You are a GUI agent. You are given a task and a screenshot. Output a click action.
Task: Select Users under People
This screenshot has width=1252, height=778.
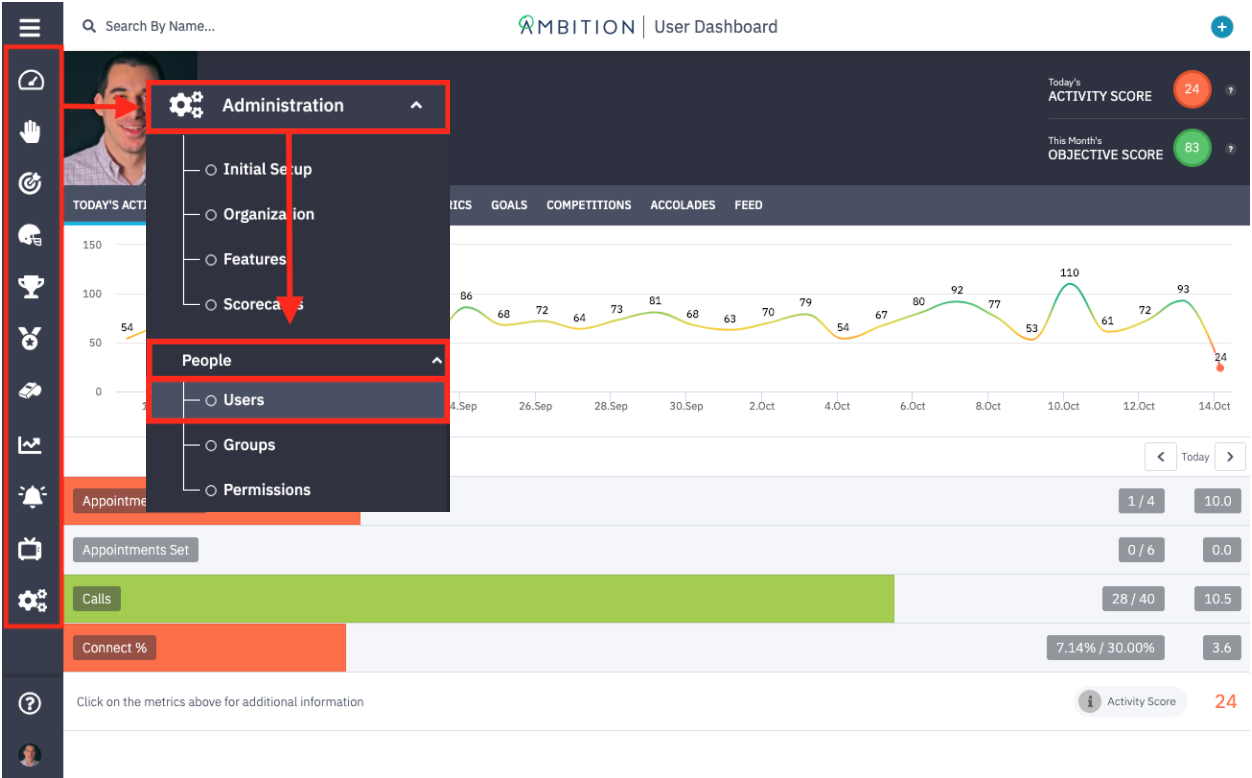pos(298,400)
